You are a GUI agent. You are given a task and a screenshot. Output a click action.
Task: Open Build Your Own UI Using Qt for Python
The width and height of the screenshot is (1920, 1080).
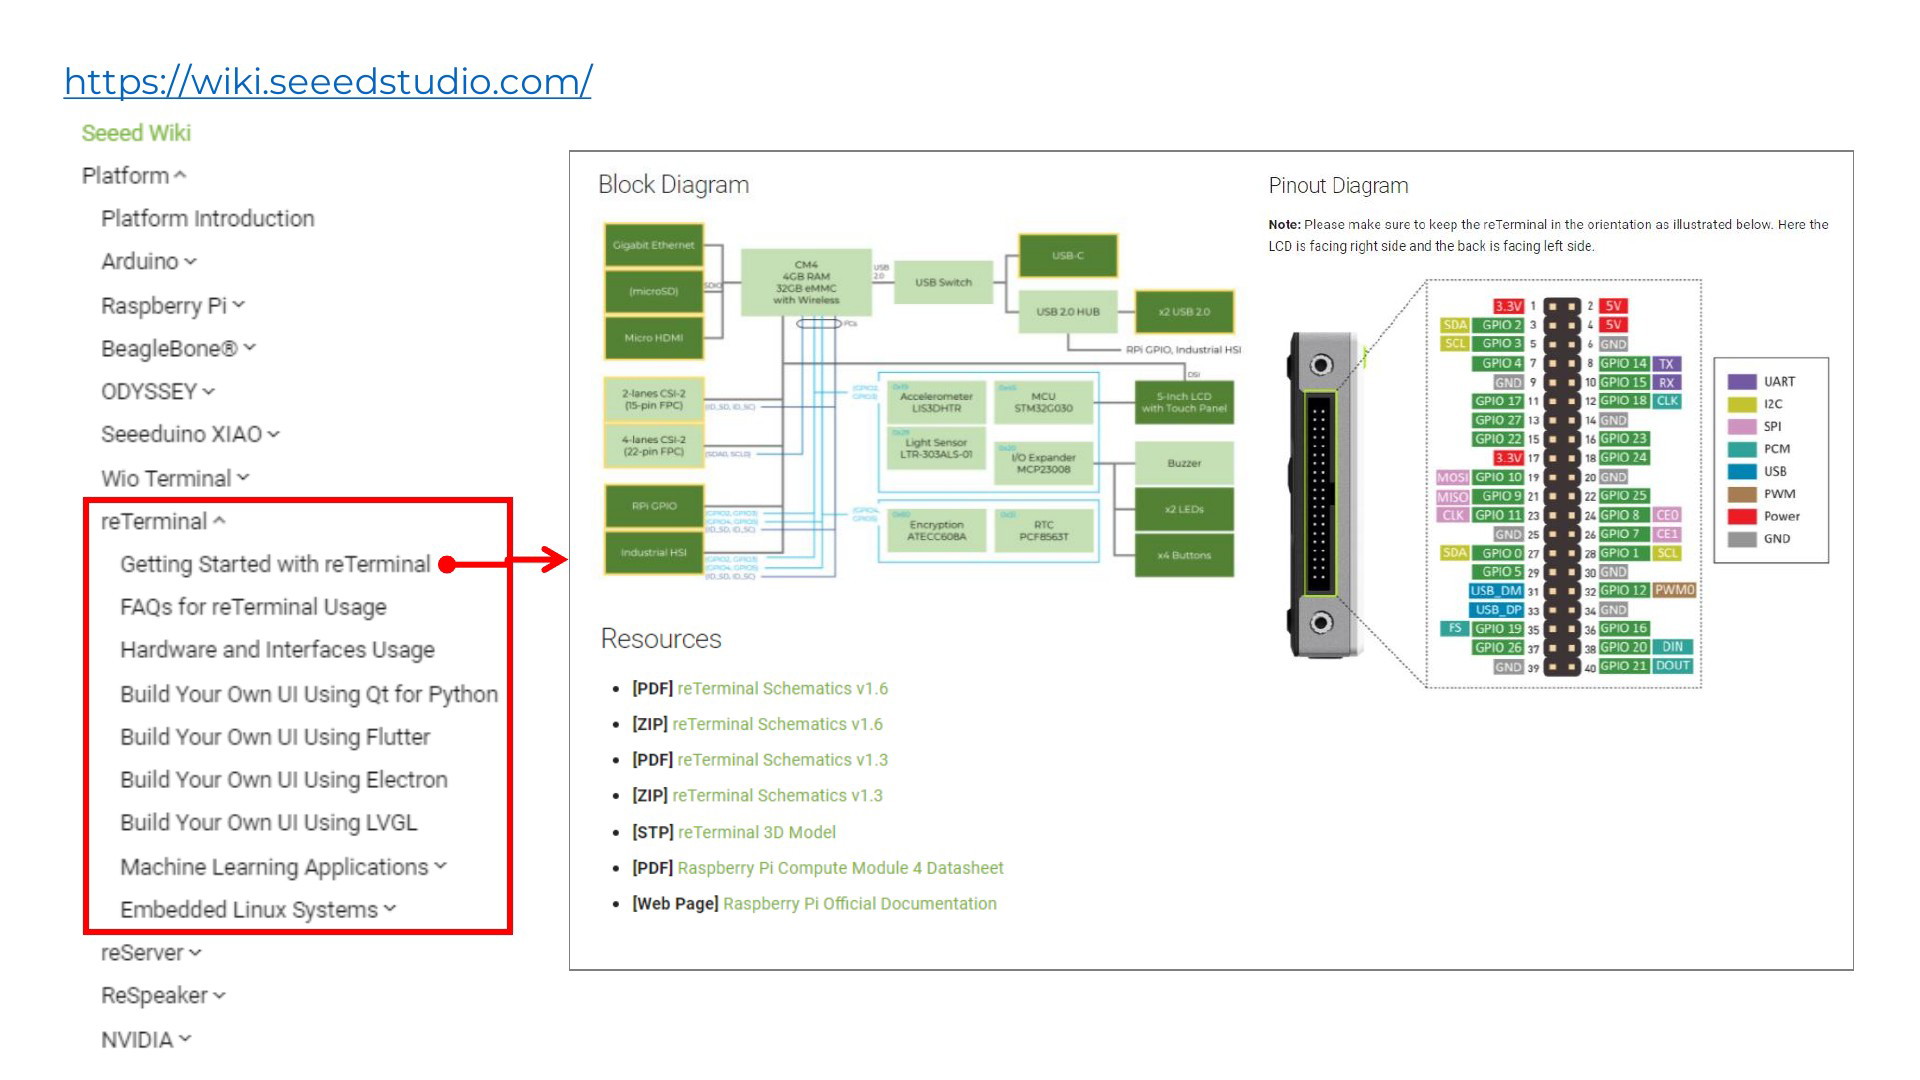click(x=309, y=694)
